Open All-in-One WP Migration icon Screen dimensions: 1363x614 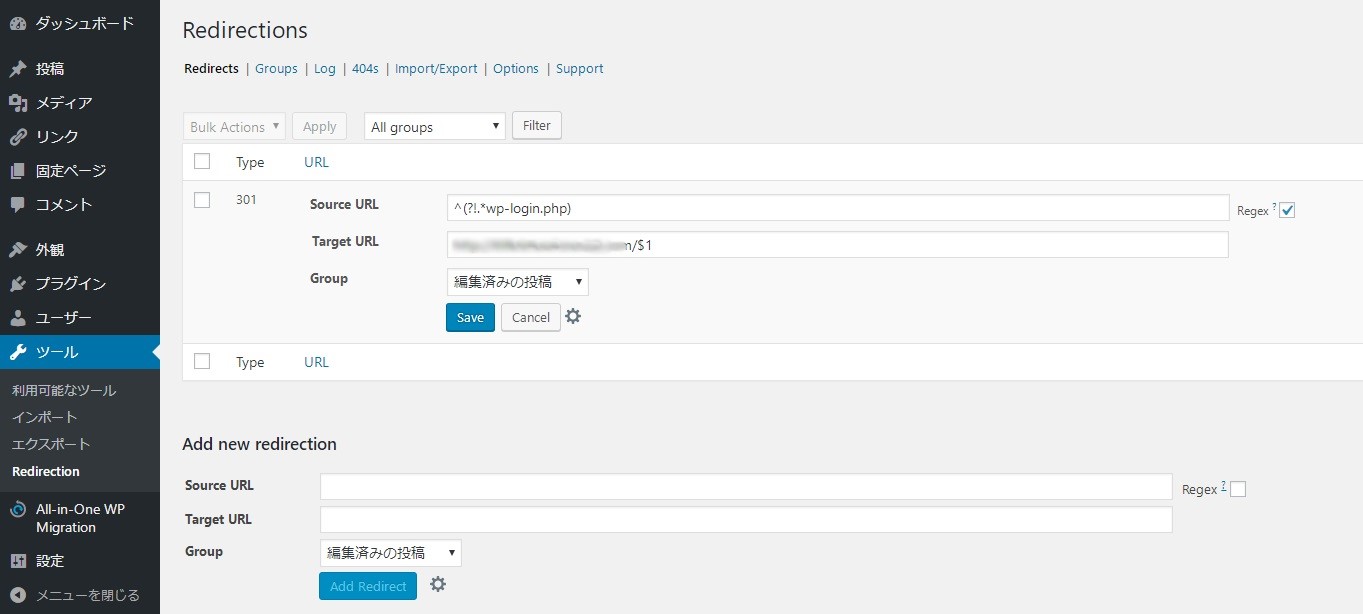(18, 510)
